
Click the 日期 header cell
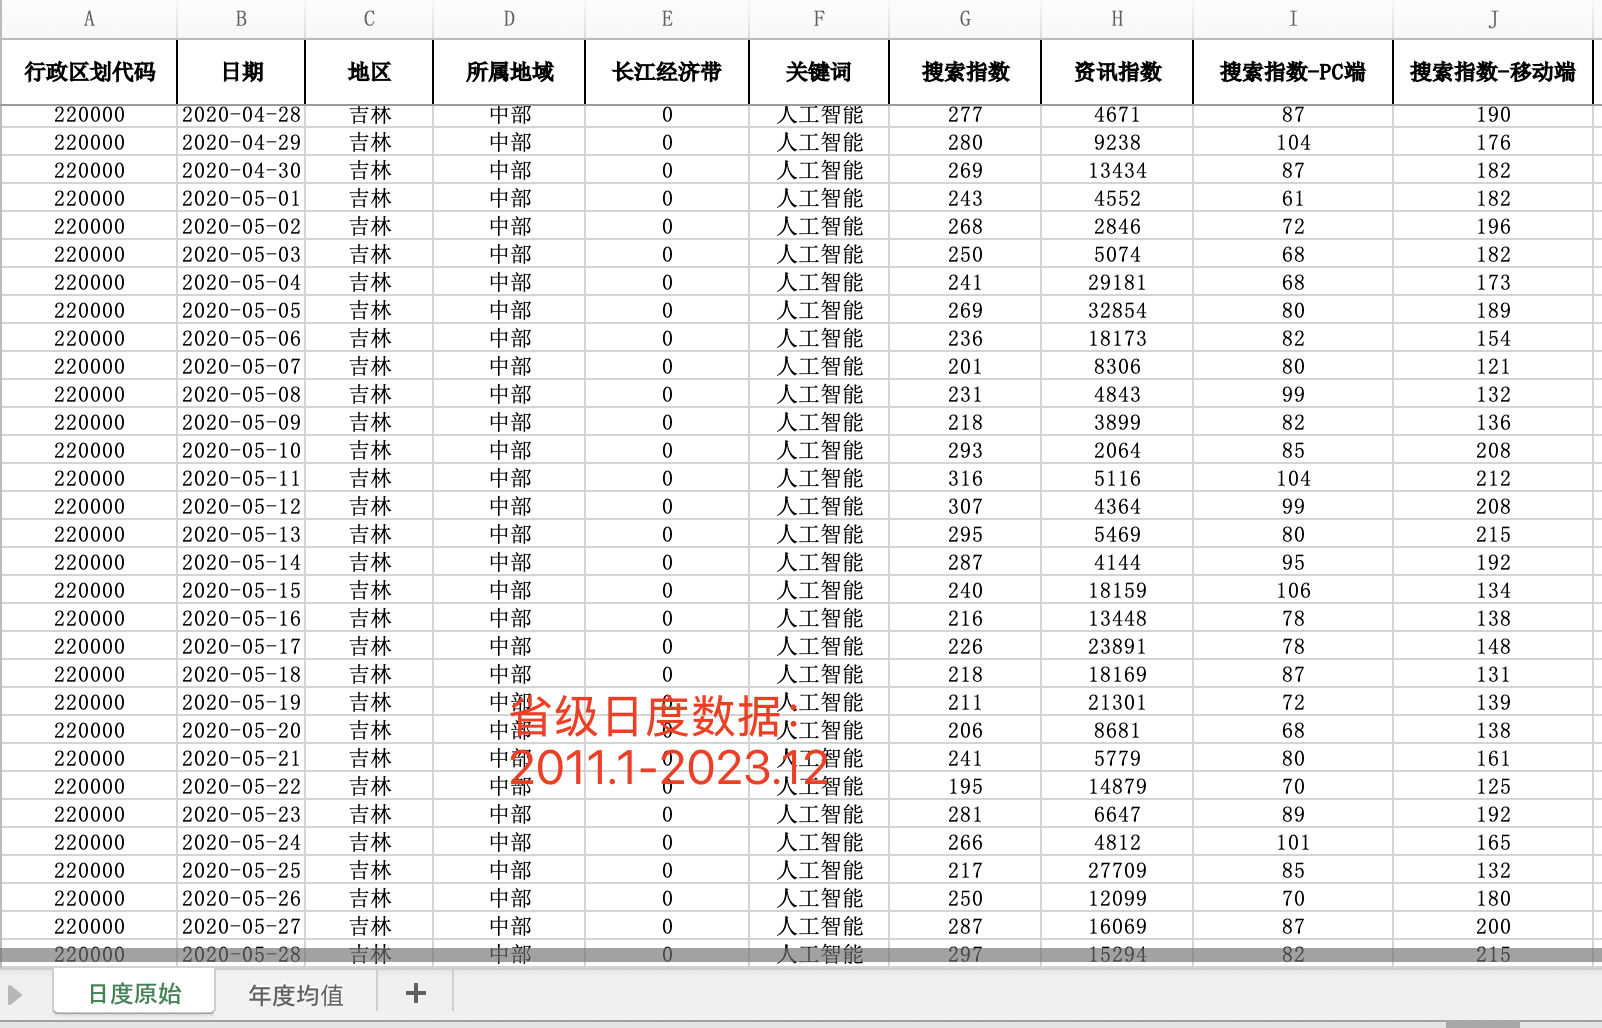[x=241, y=72]
